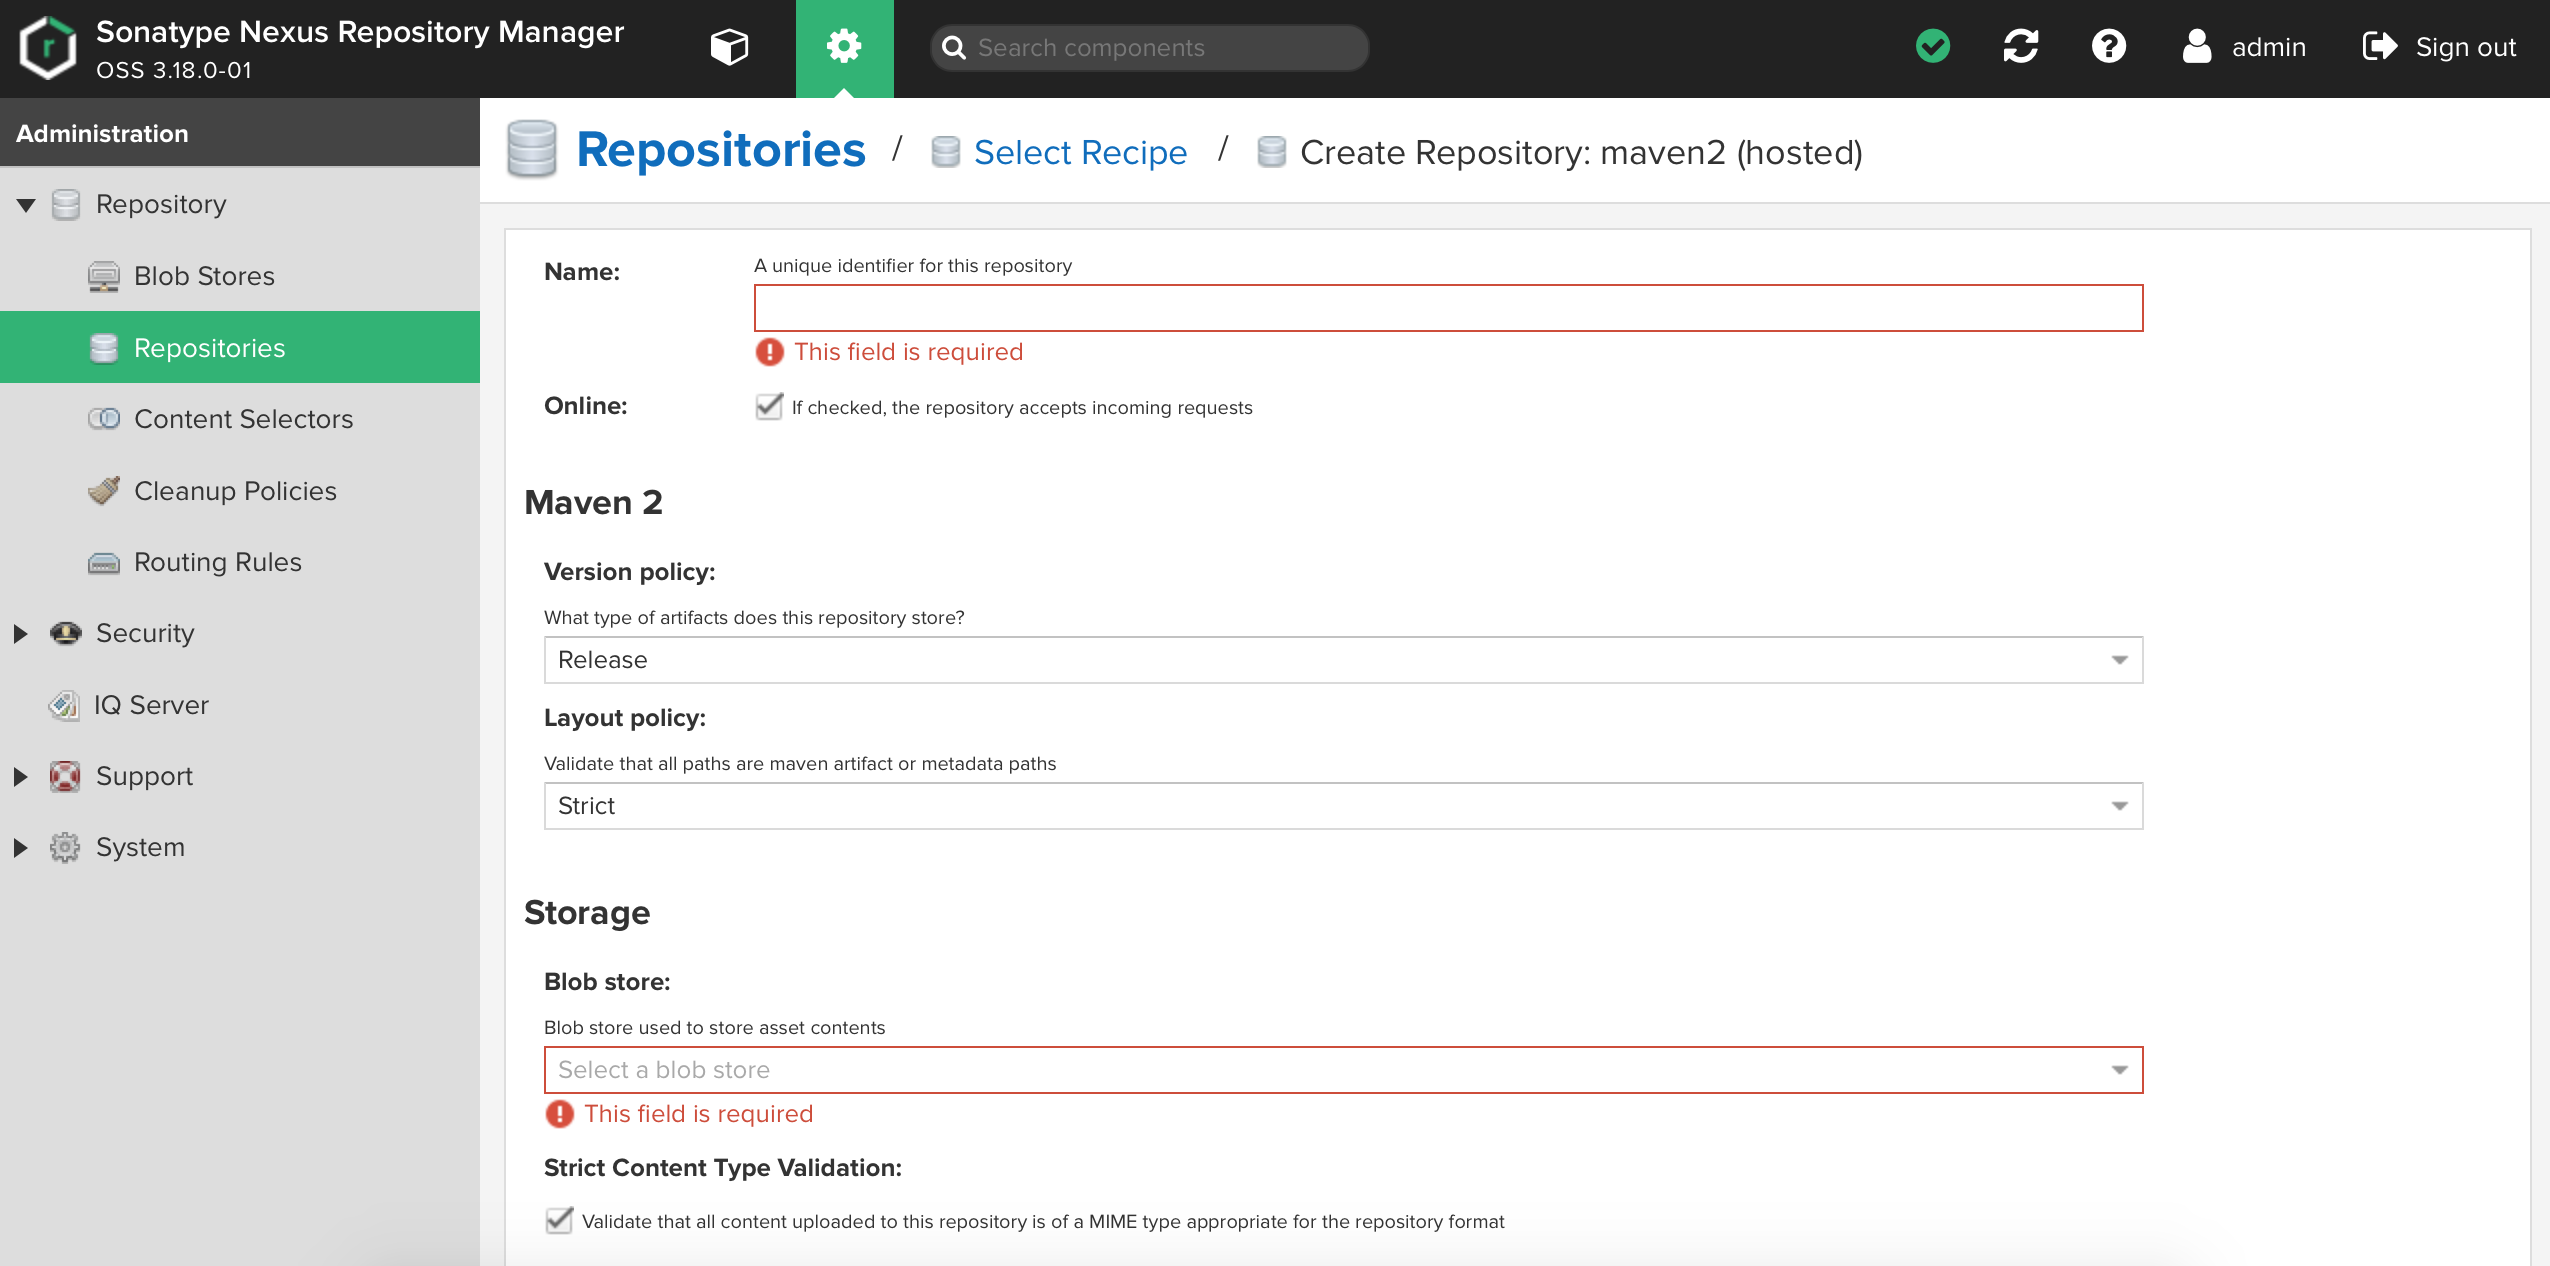Expand the Security tree node
This screenshot has height=1266, width=2550.
21,633
